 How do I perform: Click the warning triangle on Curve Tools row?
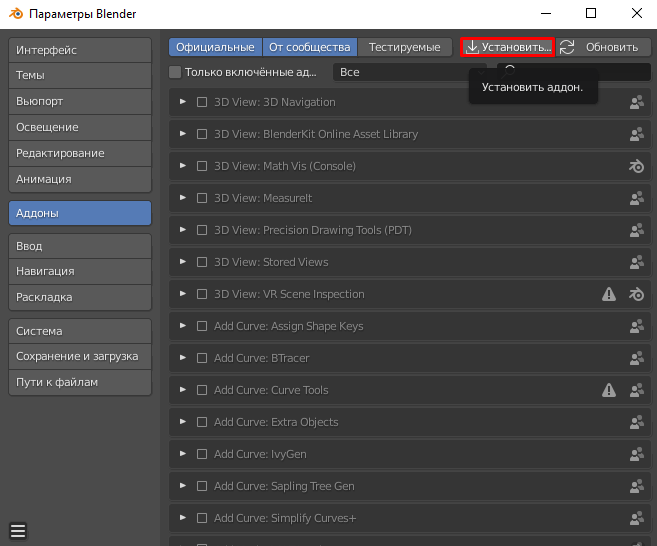coord(609,390)
